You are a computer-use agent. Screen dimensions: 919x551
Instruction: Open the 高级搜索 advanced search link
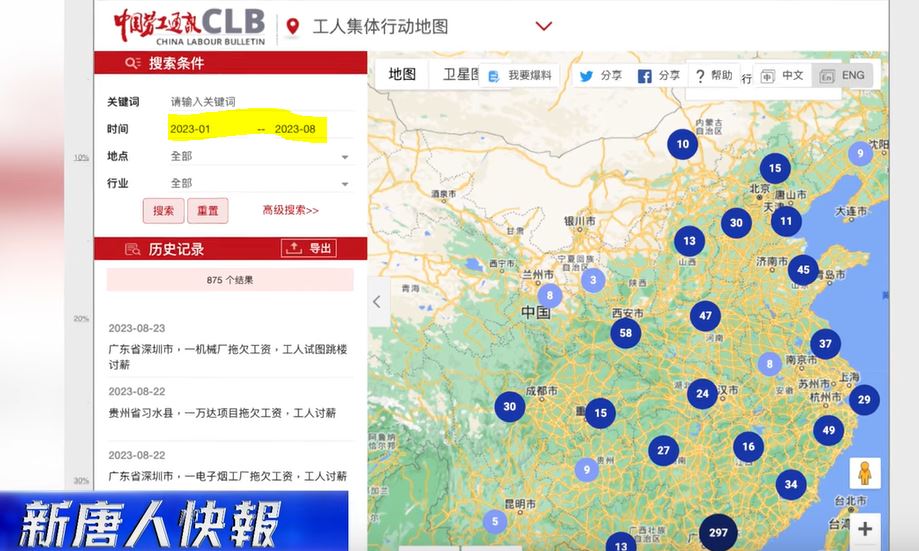click(x=290, y=211)
